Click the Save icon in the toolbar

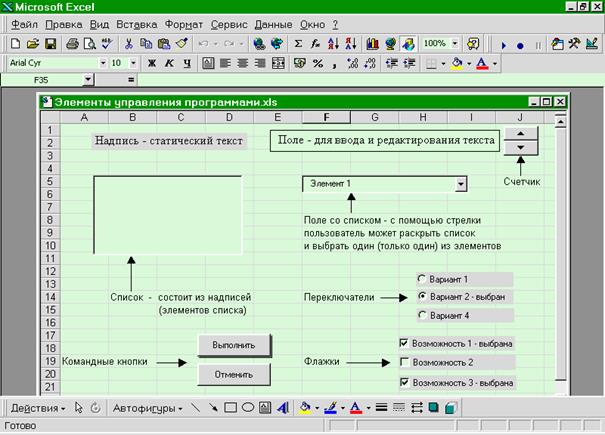(x=50, y=44)
